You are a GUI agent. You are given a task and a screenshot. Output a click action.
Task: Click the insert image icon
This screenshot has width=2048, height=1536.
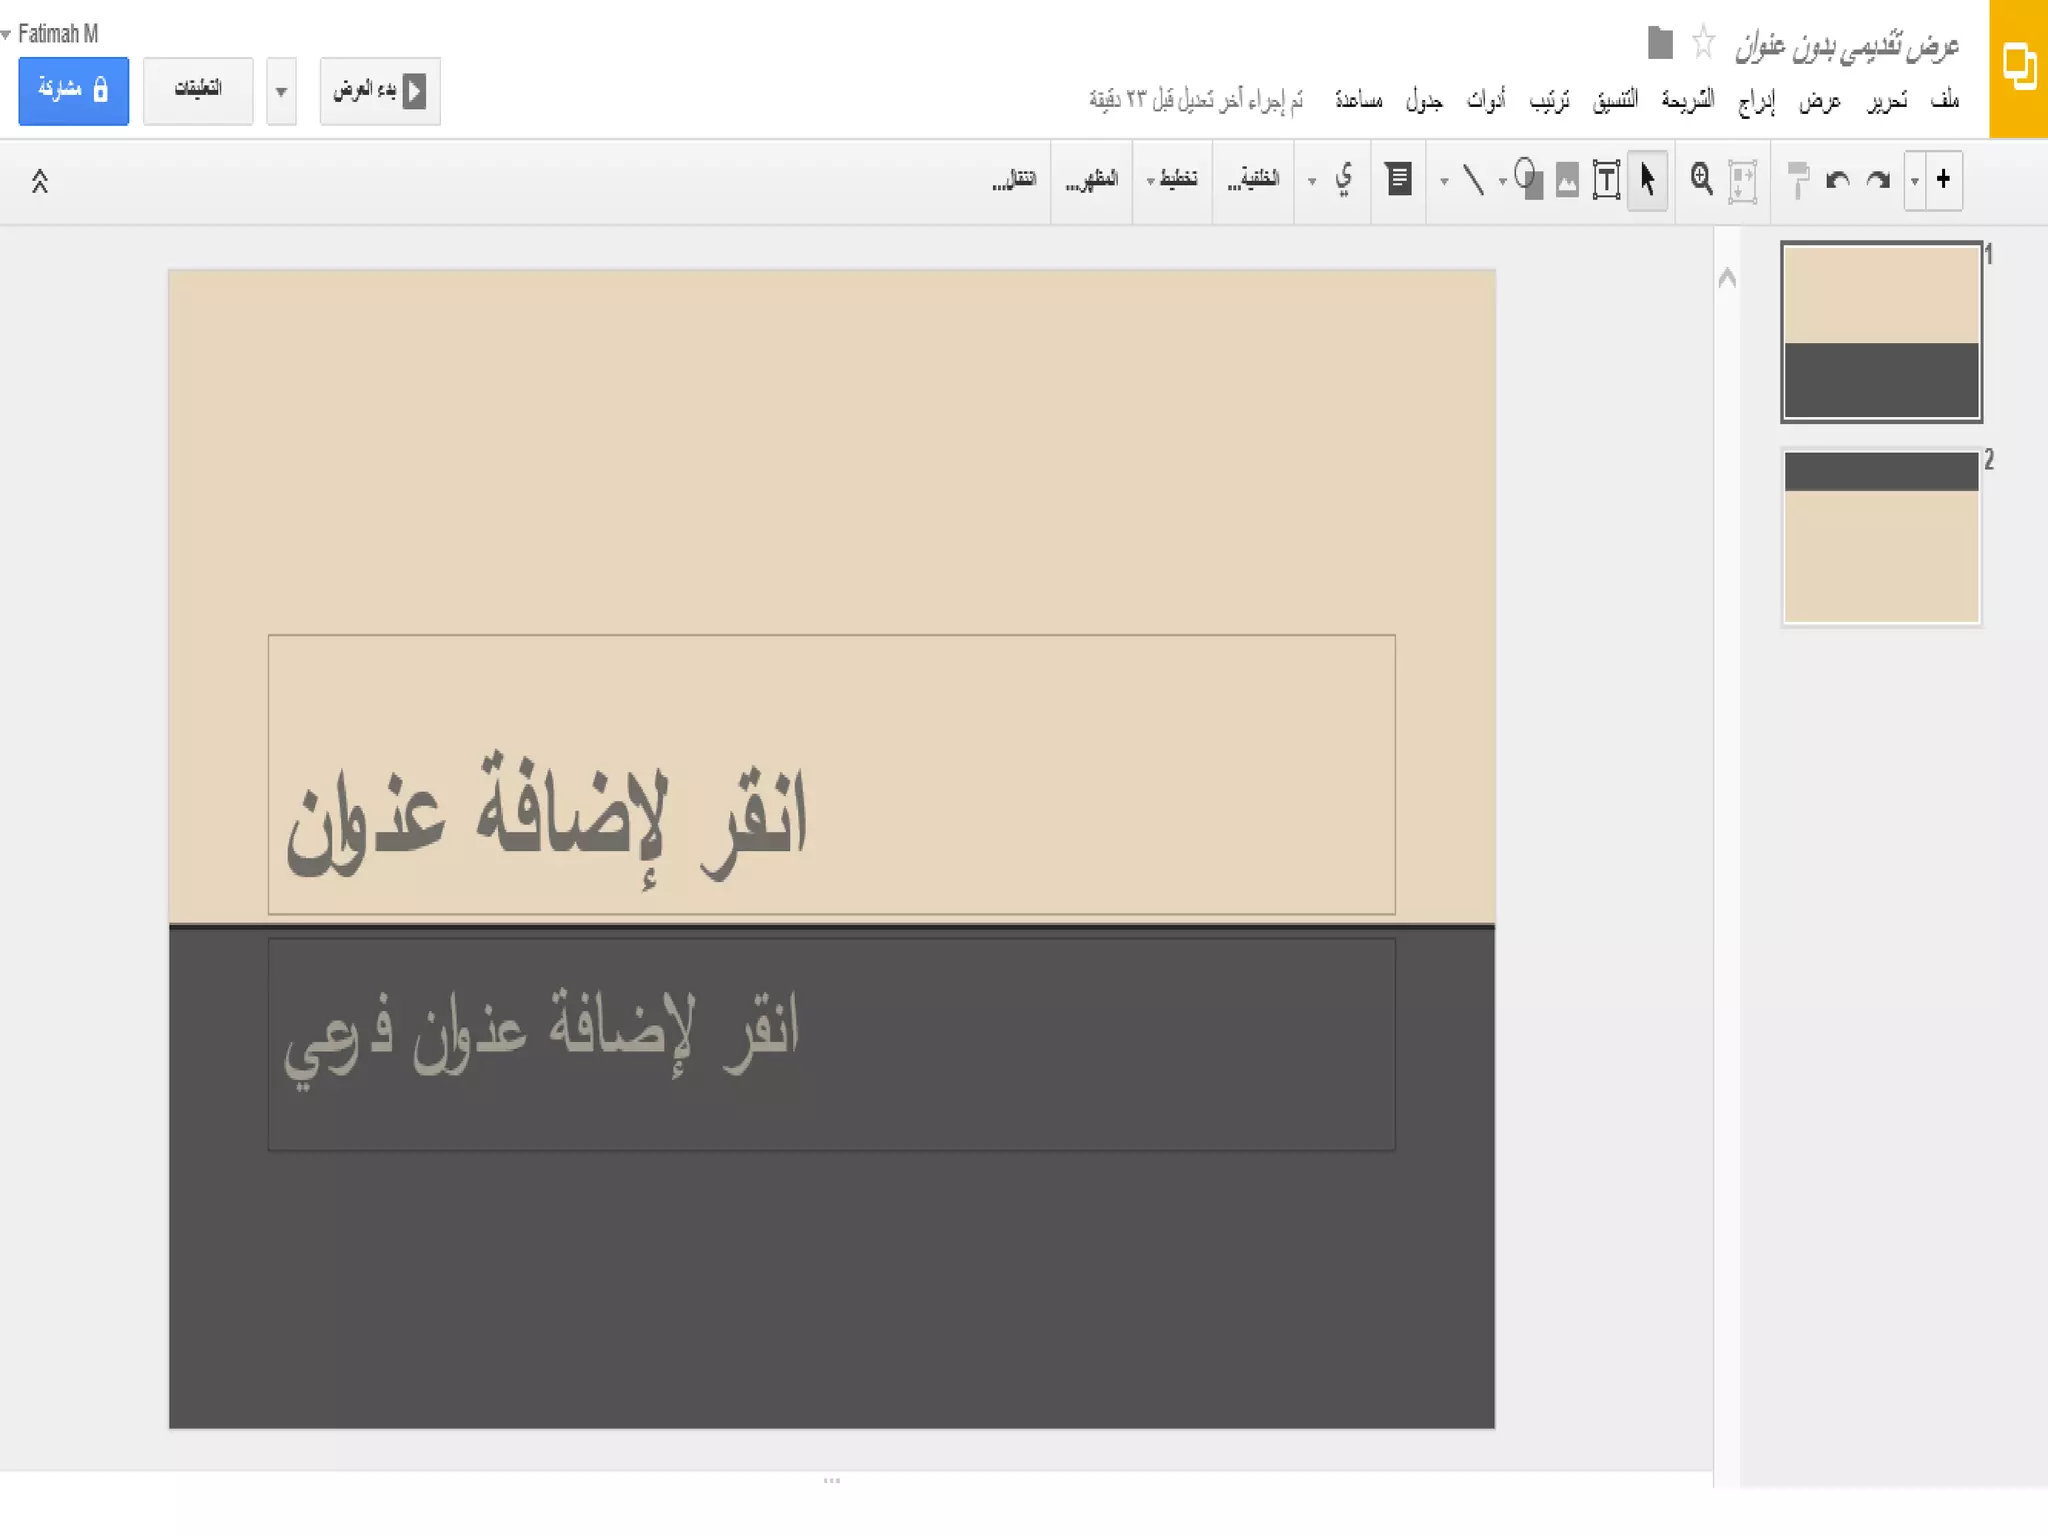click(1567, 181)
